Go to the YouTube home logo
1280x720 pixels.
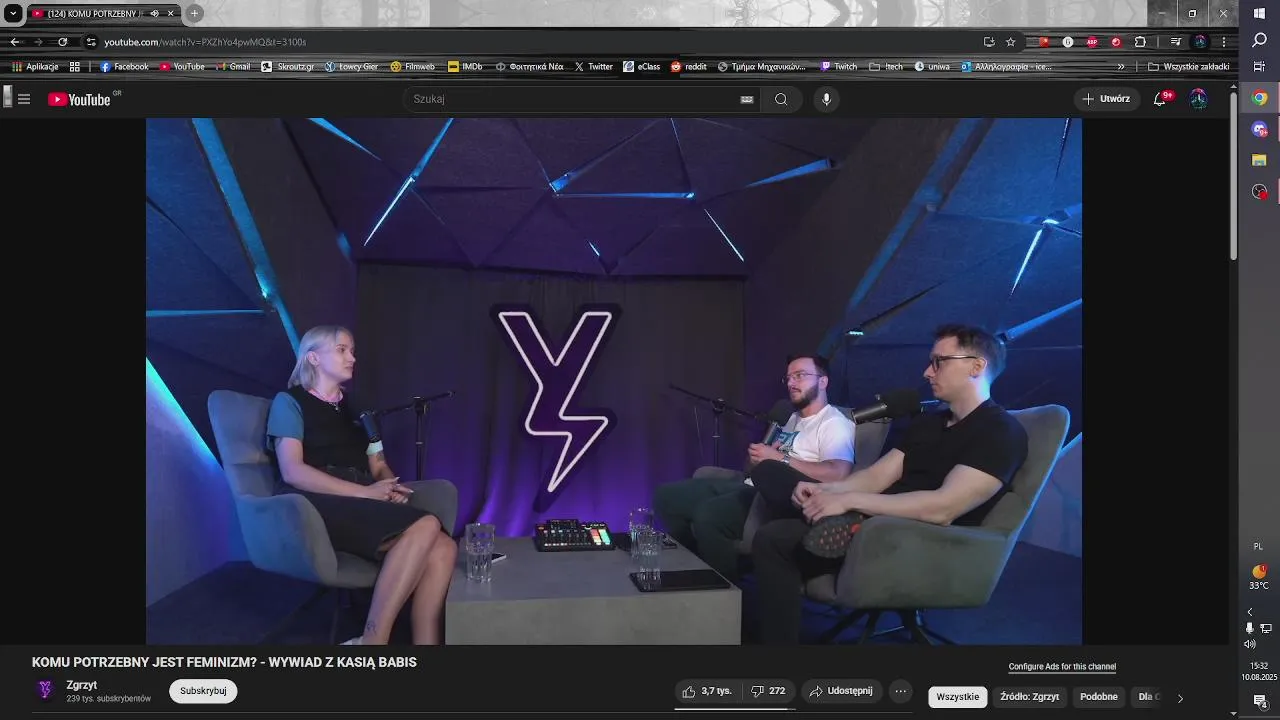click(79, 99)
